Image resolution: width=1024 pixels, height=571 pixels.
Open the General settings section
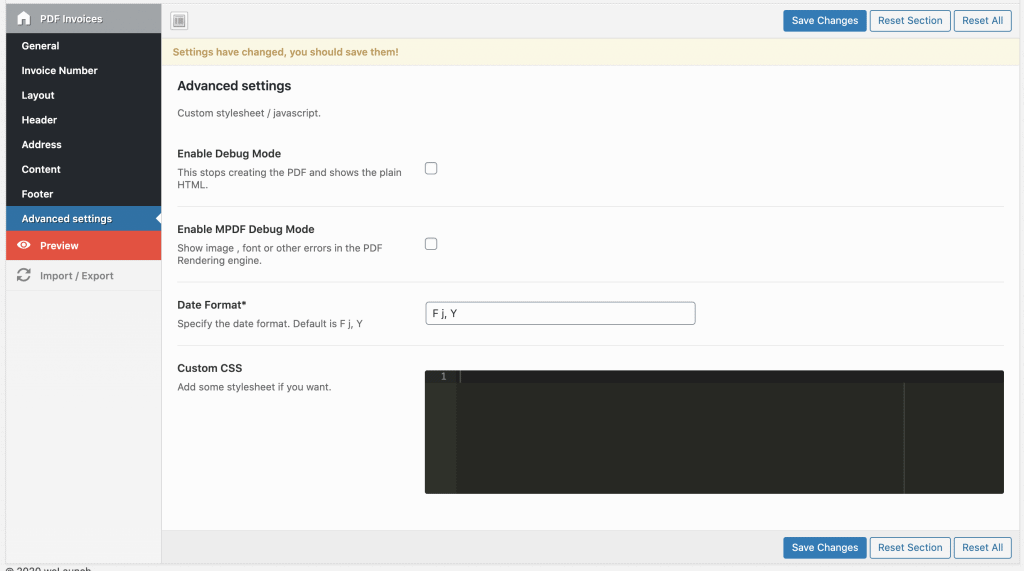tap(40, 46)
